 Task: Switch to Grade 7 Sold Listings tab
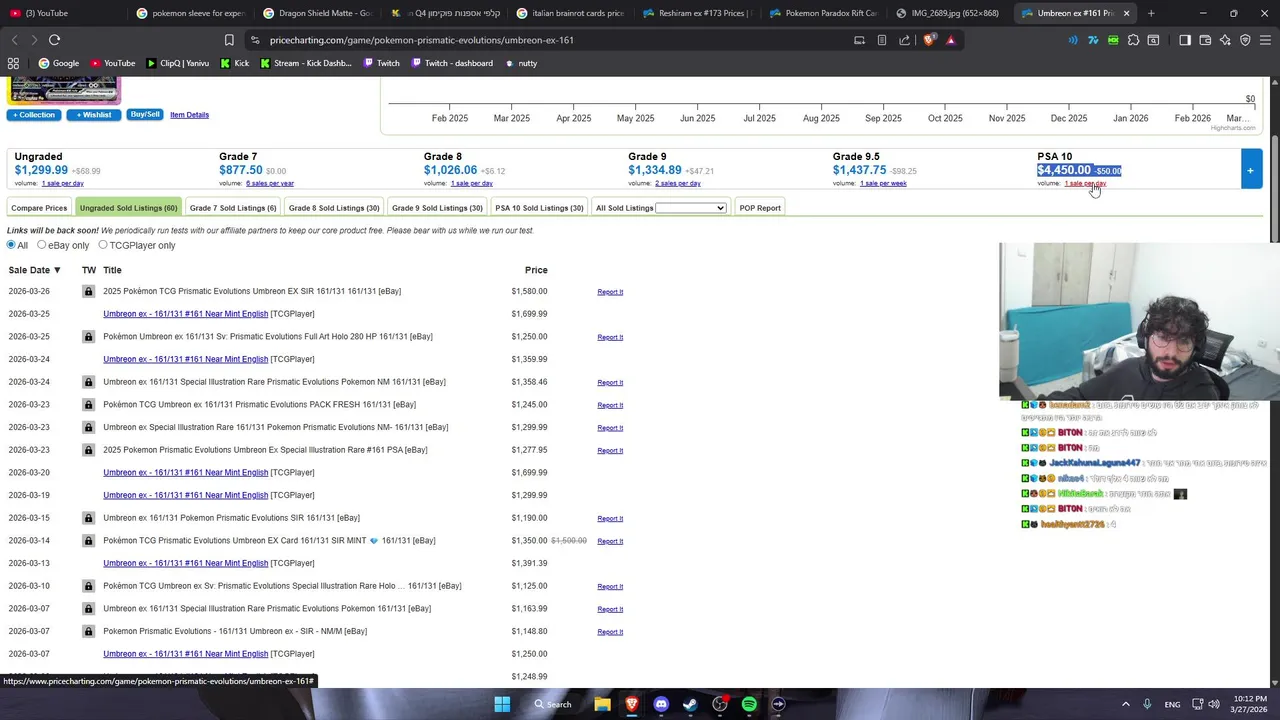232,208
